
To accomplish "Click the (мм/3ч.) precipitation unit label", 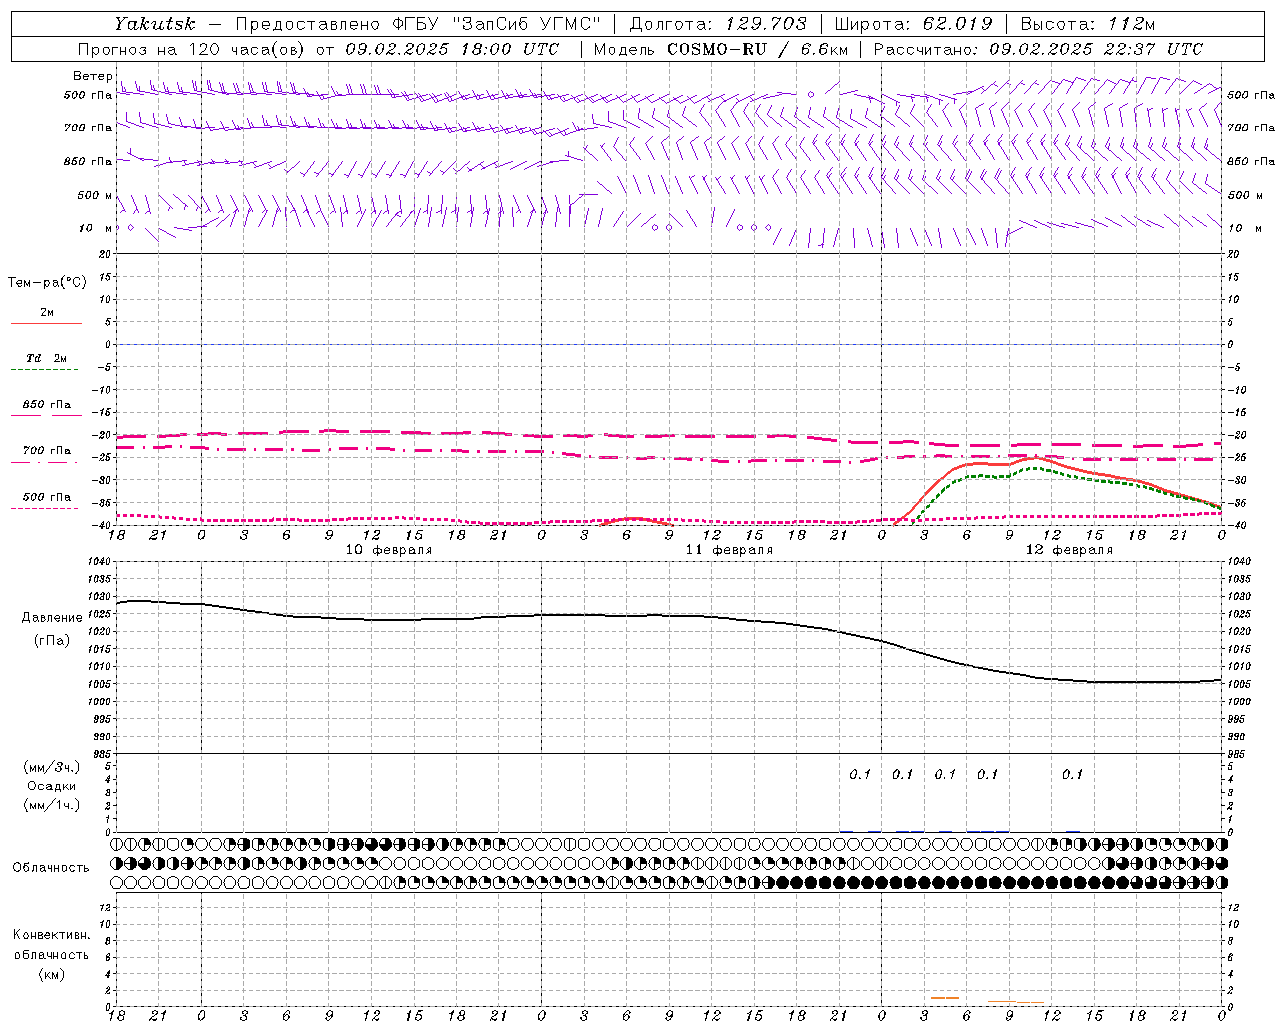I will point(52,767).
